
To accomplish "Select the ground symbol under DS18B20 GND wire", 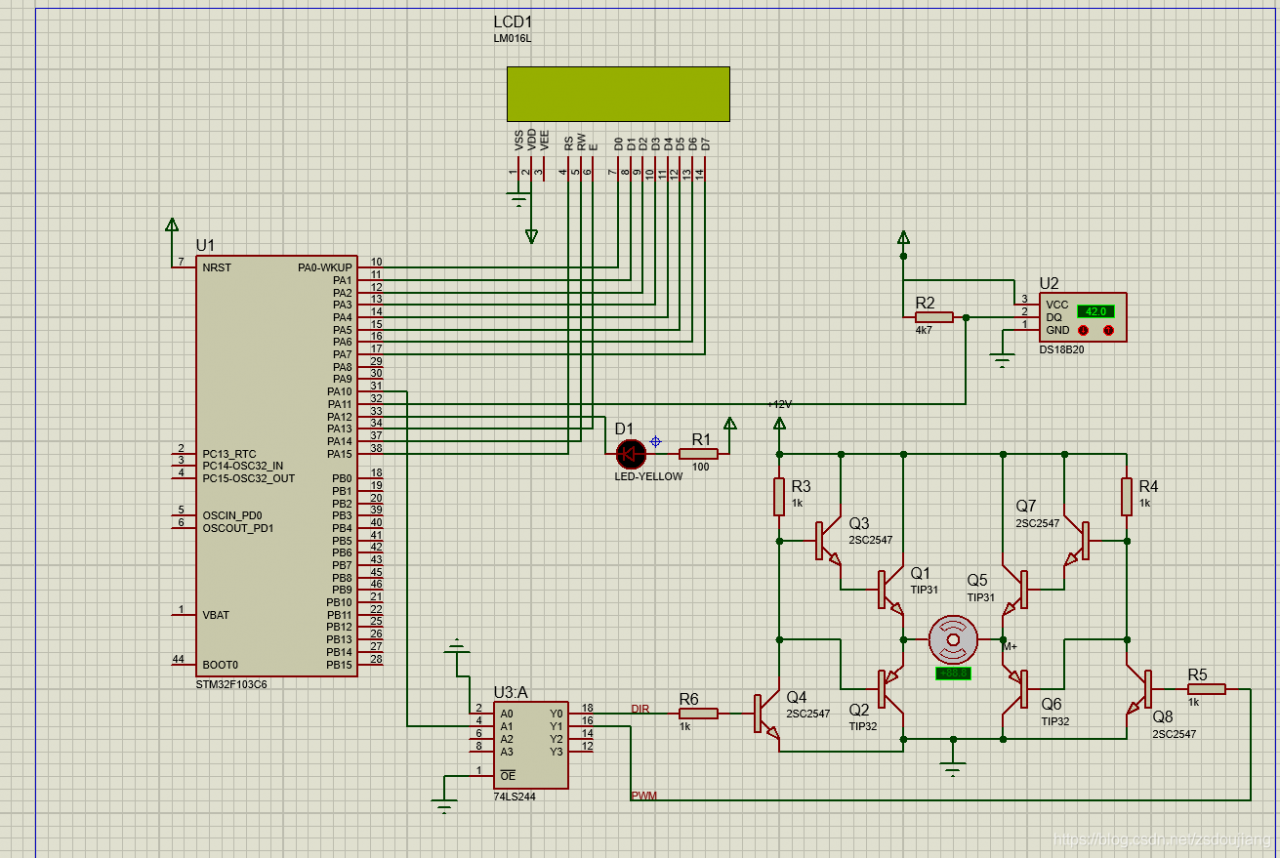I will (x=1004, y=359).
